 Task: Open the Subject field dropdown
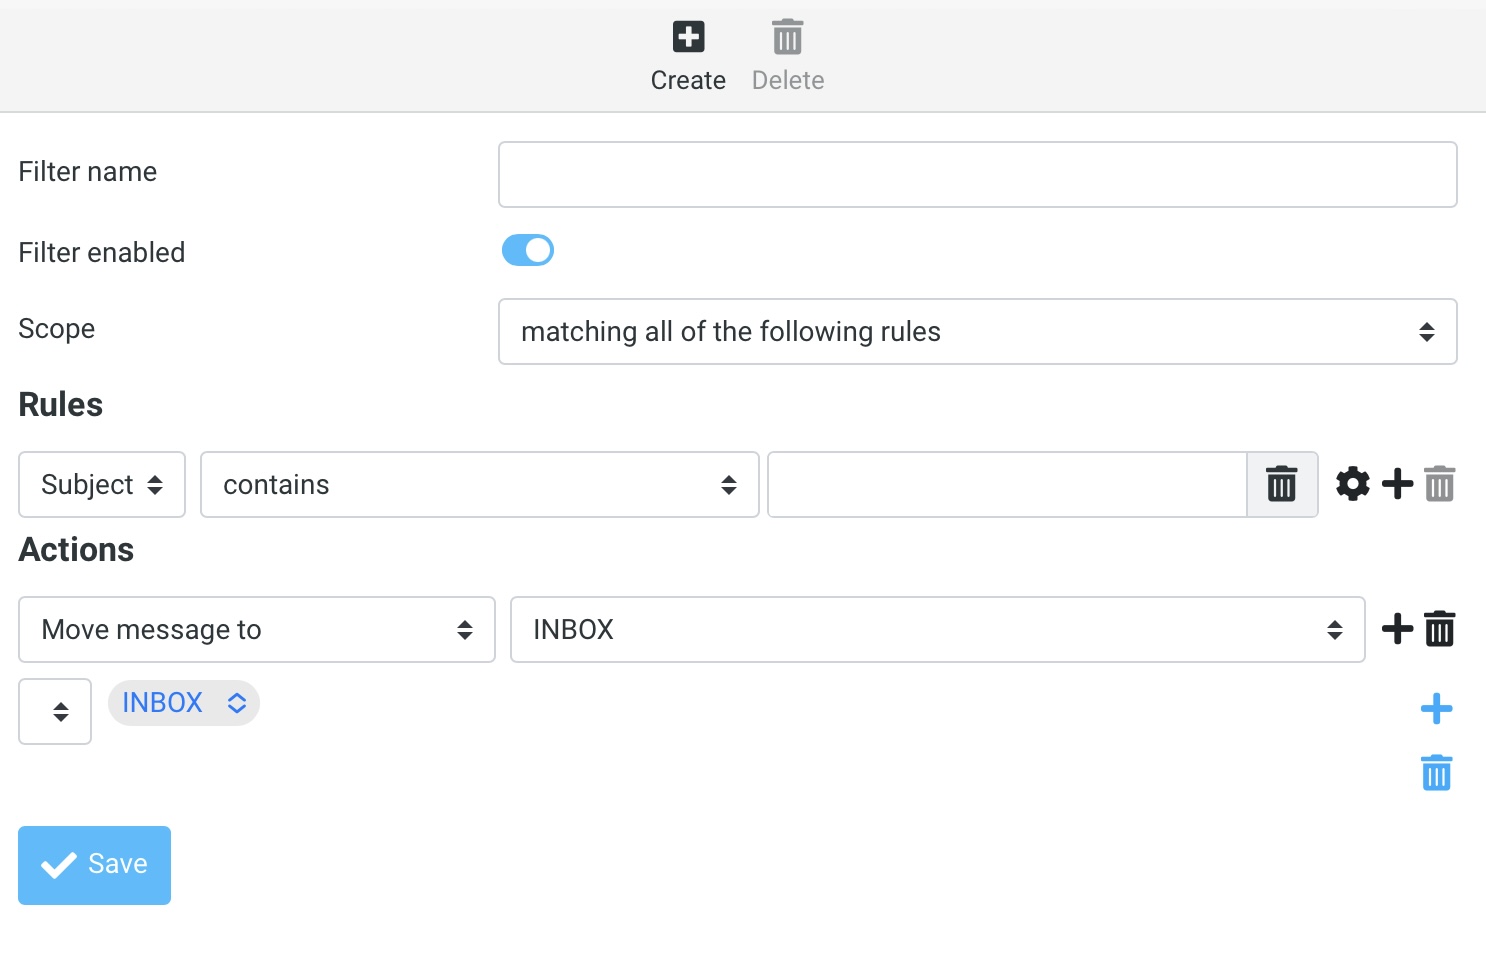point(101,484)
